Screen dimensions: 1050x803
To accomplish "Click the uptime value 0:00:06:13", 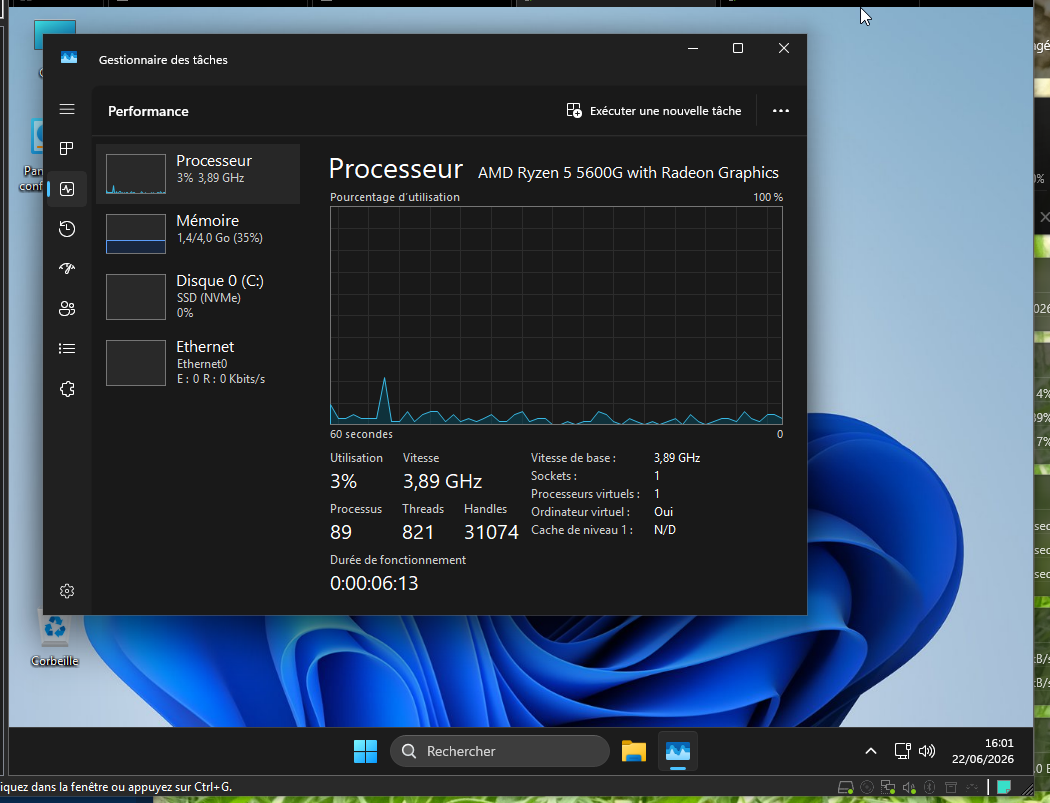I will (x=374, y=583).
